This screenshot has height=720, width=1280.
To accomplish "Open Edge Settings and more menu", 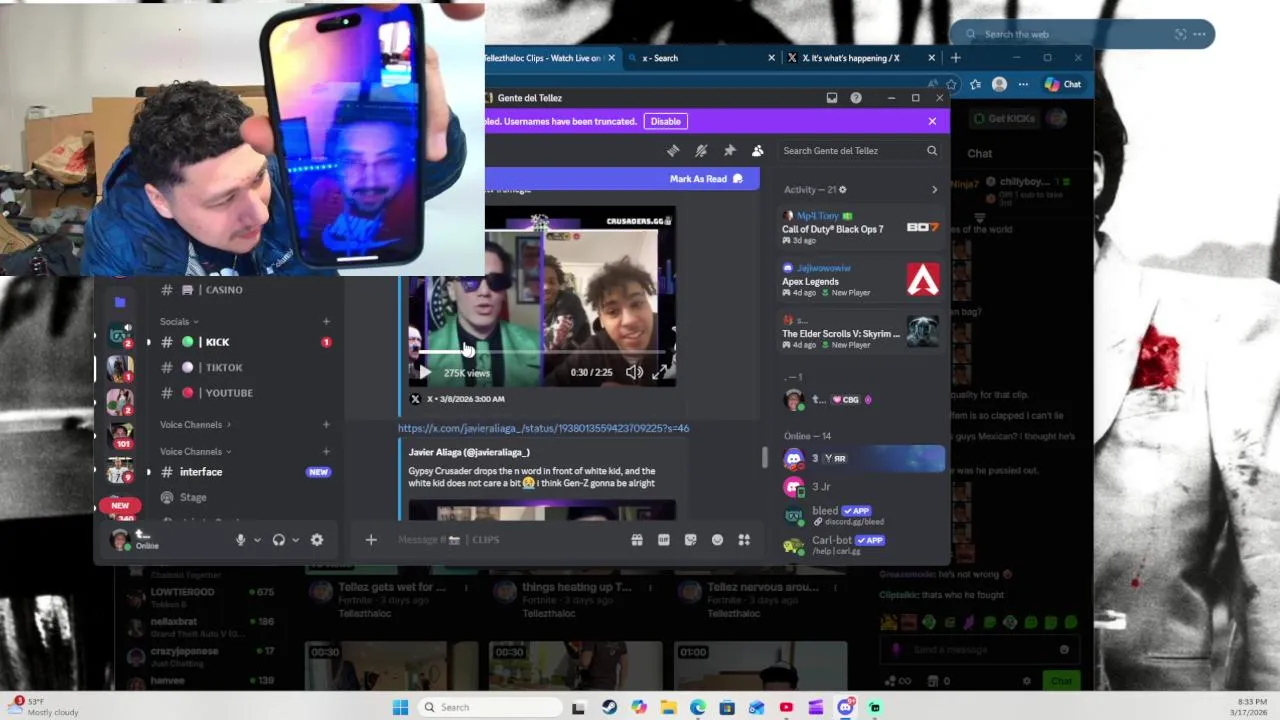I will [1023, 85].
